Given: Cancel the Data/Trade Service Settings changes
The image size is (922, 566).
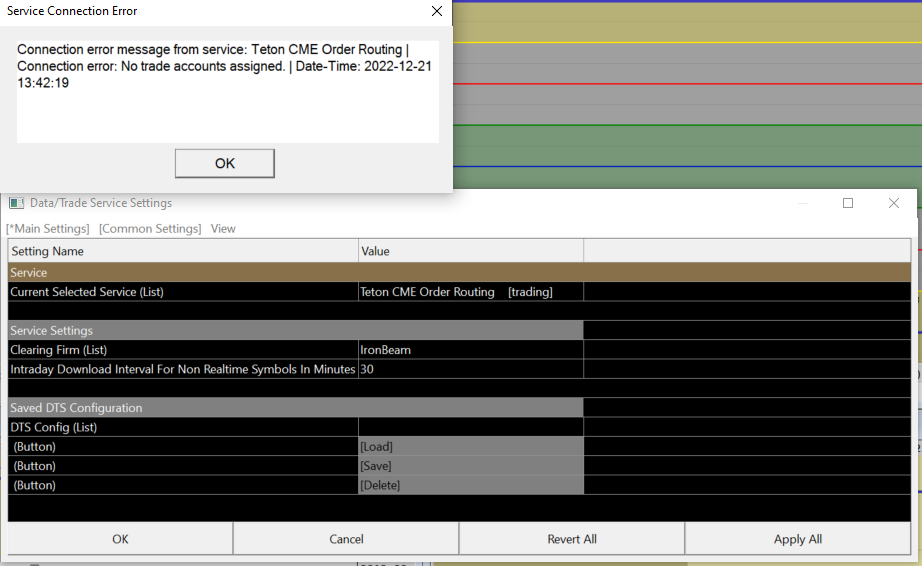Looking at the screenshot, I should point(346,539).
